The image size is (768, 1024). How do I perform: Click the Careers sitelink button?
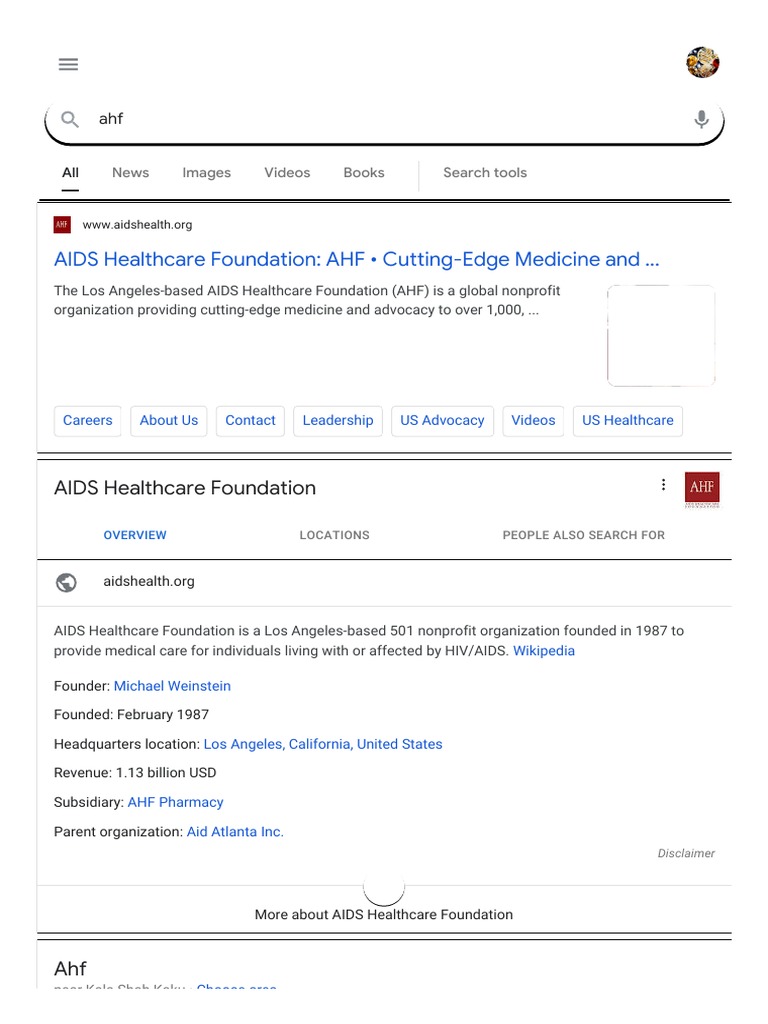(88, 420)
